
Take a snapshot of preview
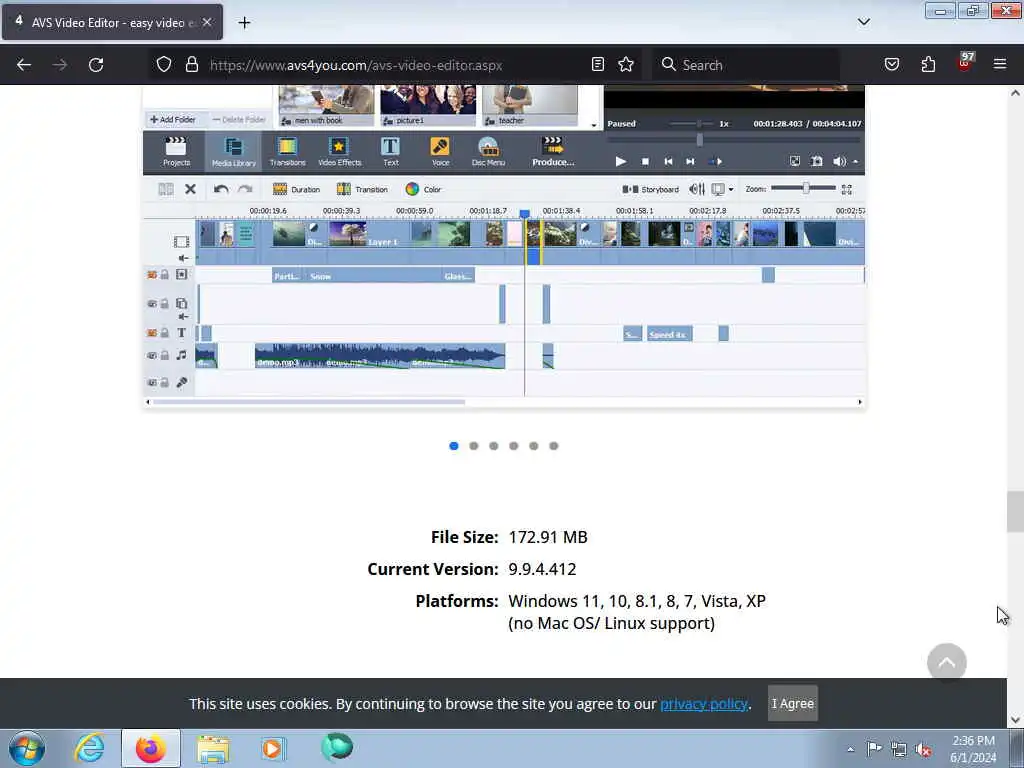[816, 161]
